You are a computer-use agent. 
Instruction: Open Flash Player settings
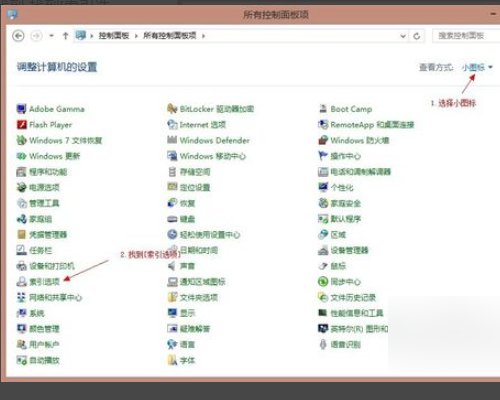coord(44,125)
